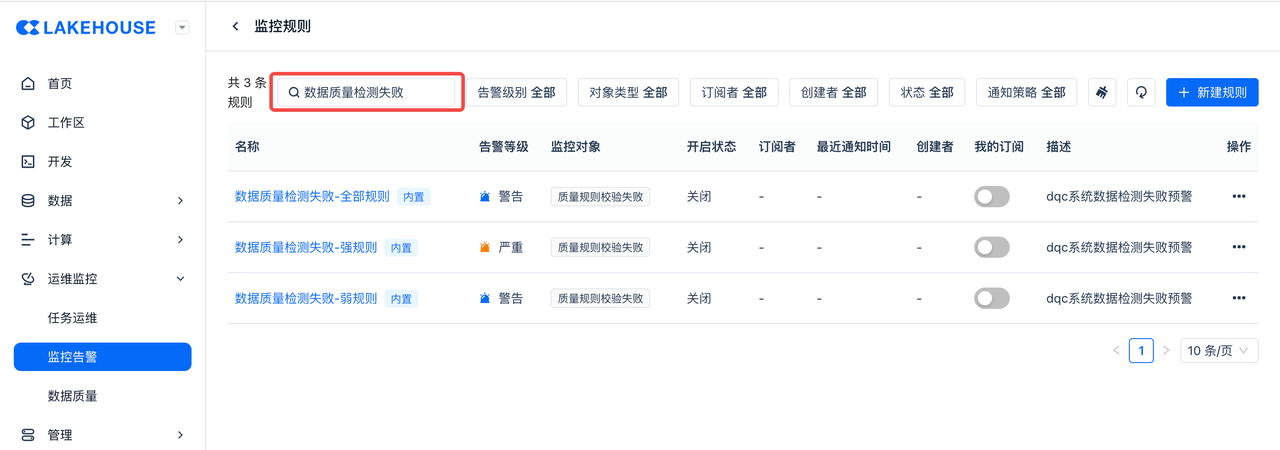Select 数据质量 in the sidebar
The image size is (1280, 450).
[x=73, y=396]
